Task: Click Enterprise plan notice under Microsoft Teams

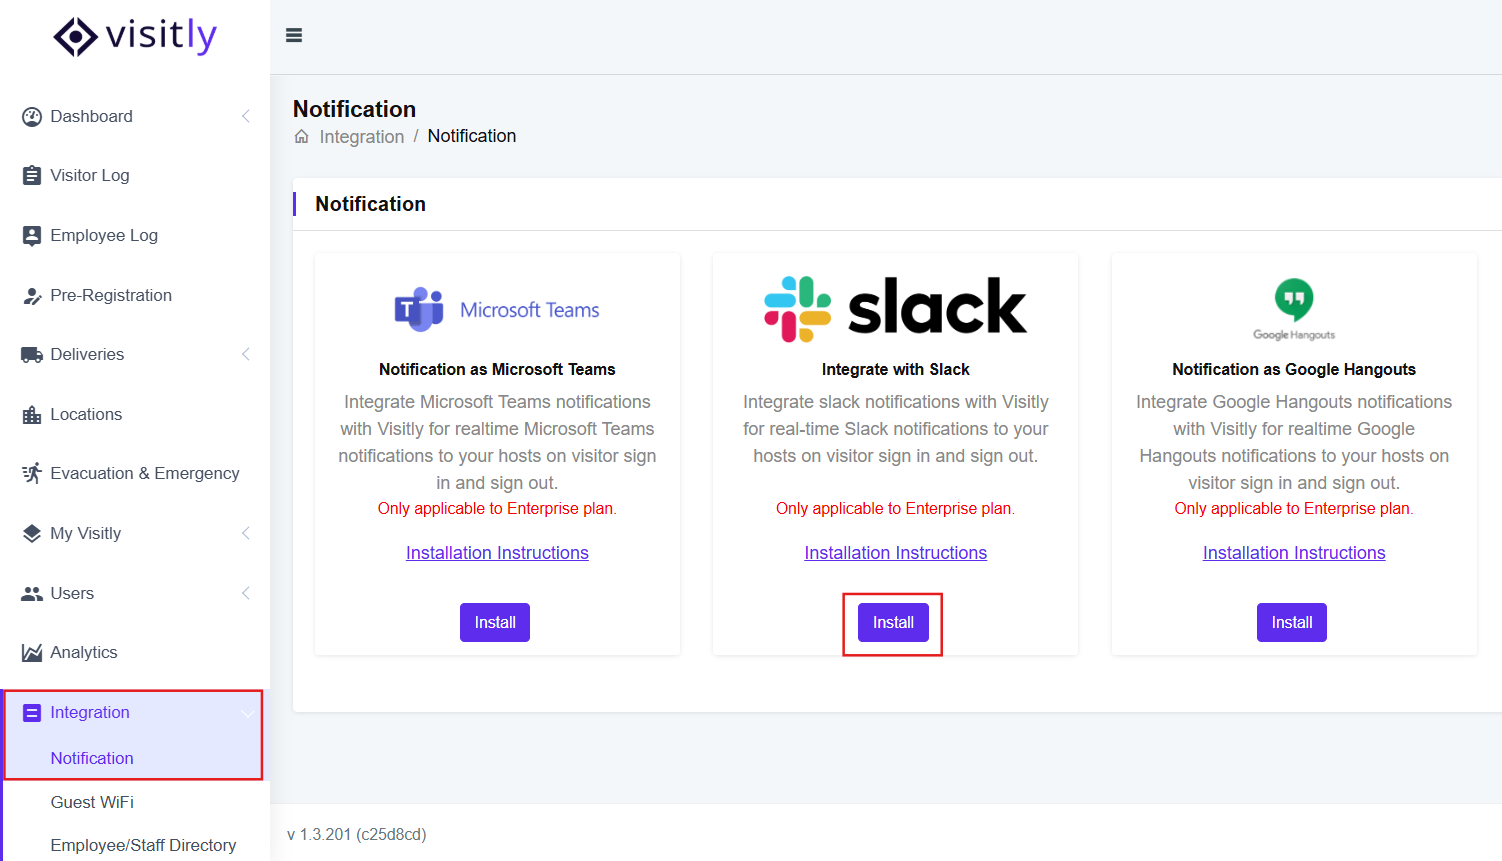Action: pyautogui.click(x=497, y=509)
